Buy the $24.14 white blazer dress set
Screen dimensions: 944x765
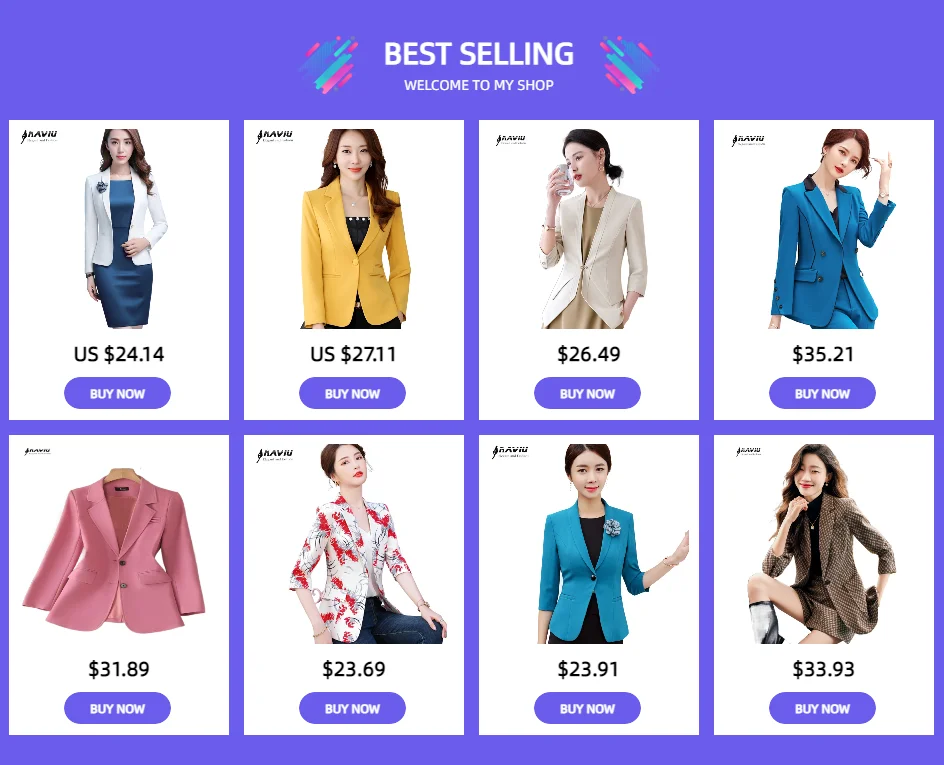pos(117,393)
